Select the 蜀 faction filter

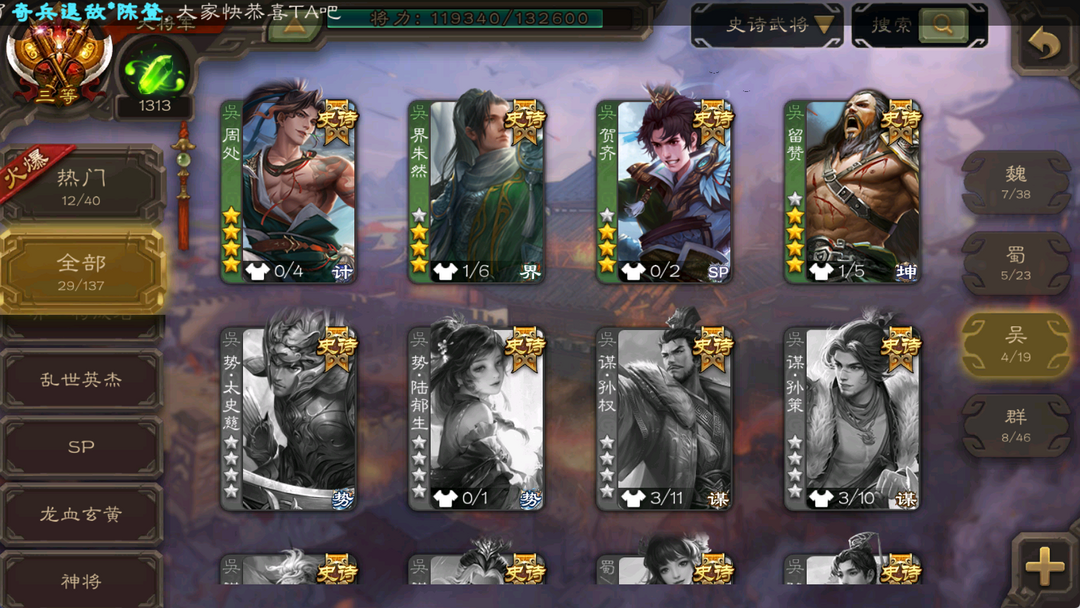(x=1016, y=263)
